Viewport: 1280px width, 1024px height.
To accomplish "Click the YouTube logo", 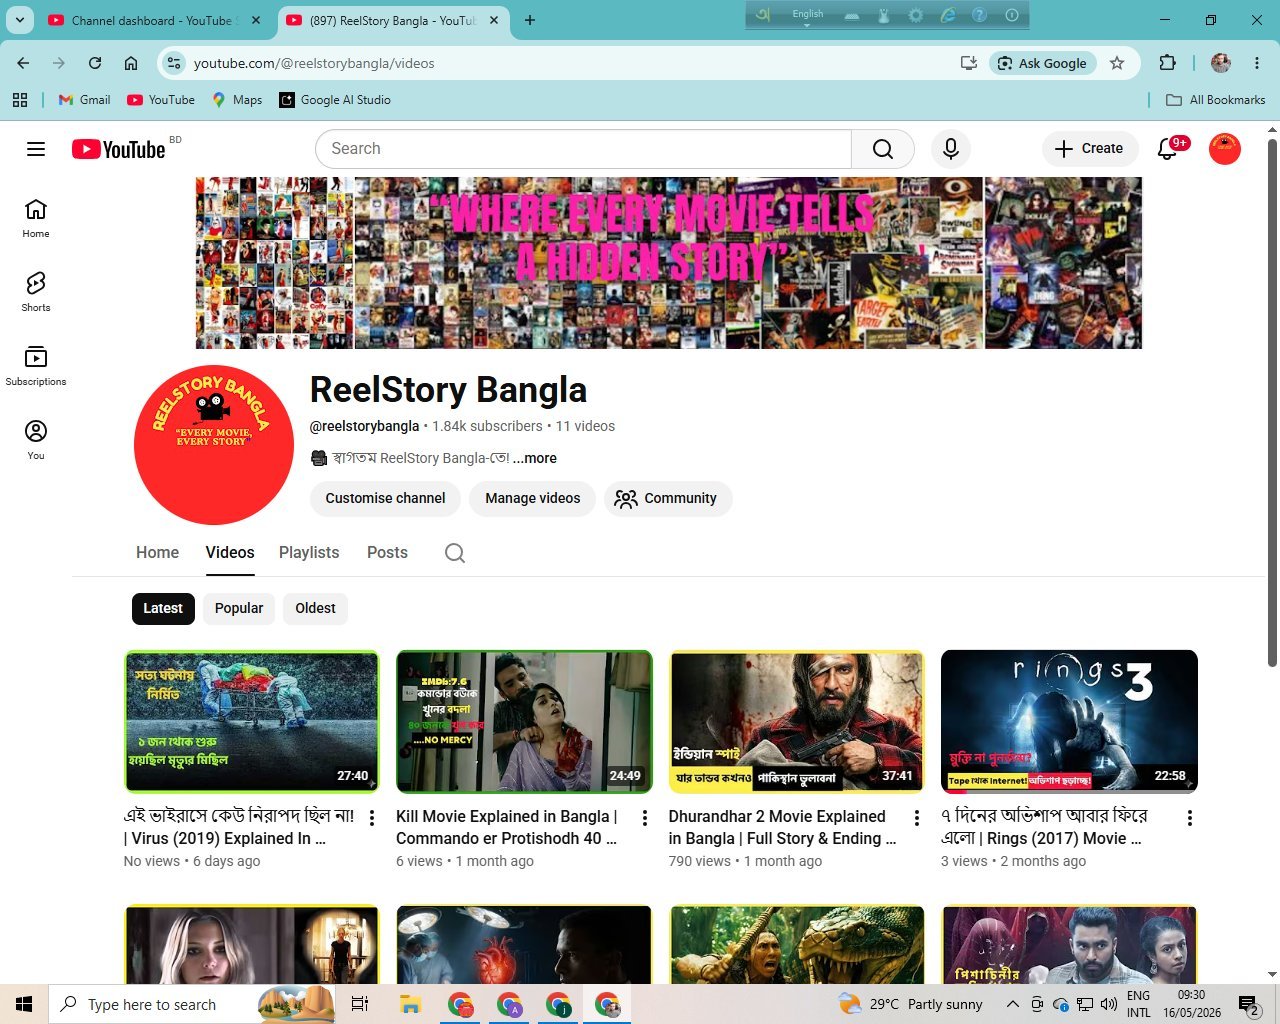I will tap(118, 149).
